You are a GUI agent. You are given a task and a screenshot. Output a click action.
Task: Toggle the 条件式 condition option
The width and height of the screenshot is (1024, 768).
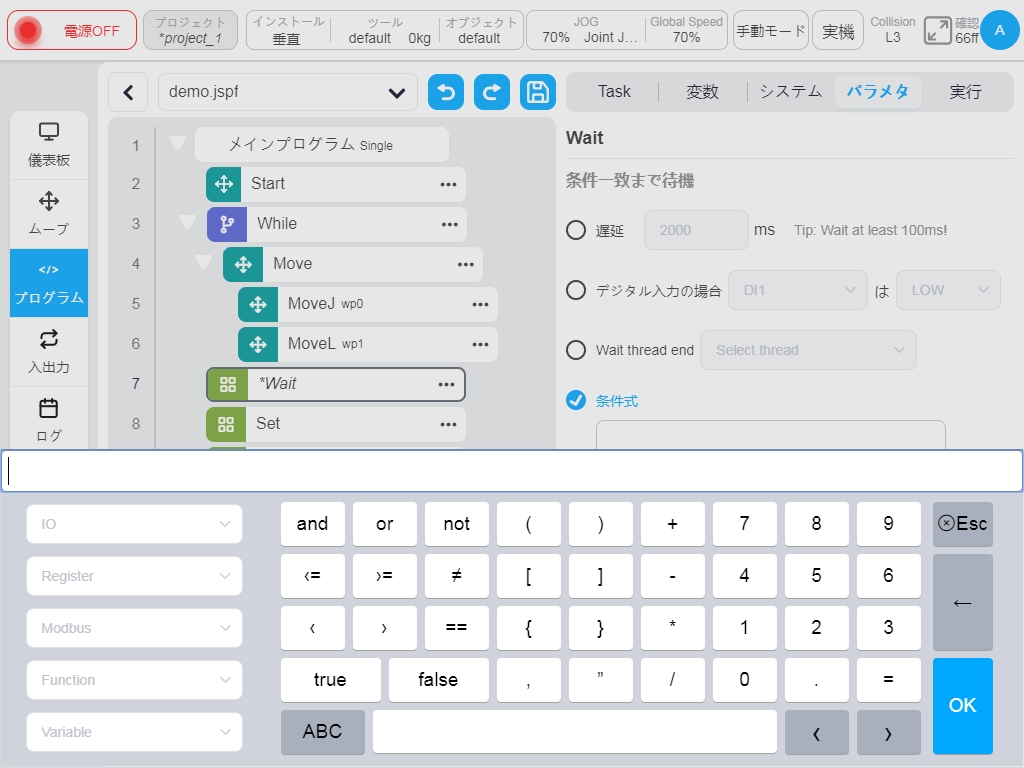pos(576,400)
